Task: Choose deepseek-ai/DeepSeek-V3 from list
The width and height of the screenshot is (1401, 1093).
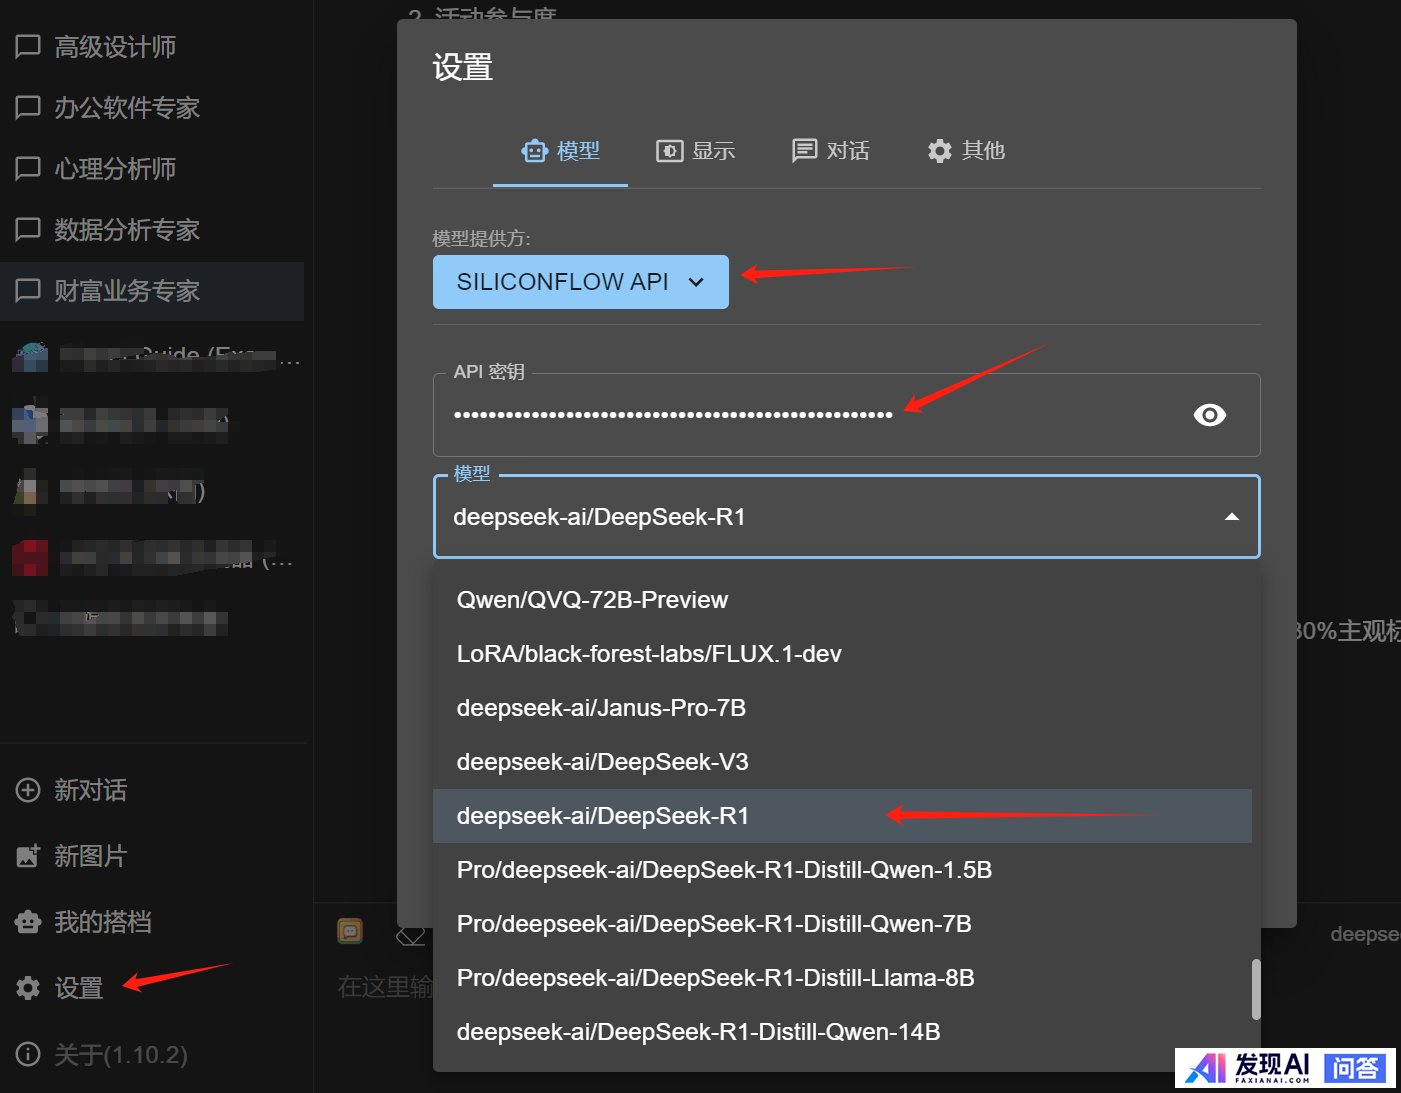Action: (842, 762)
